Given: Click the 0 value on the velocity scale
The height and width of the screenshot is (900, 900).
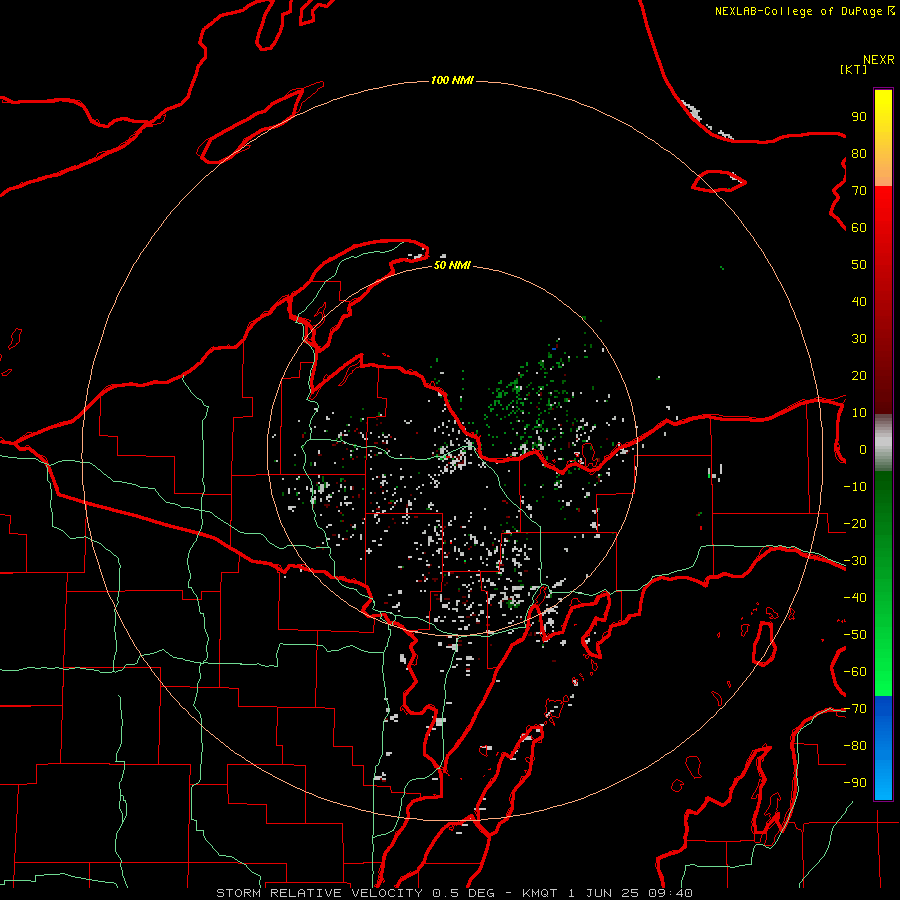Looking at the screenshot, I should tap(863, 449).
